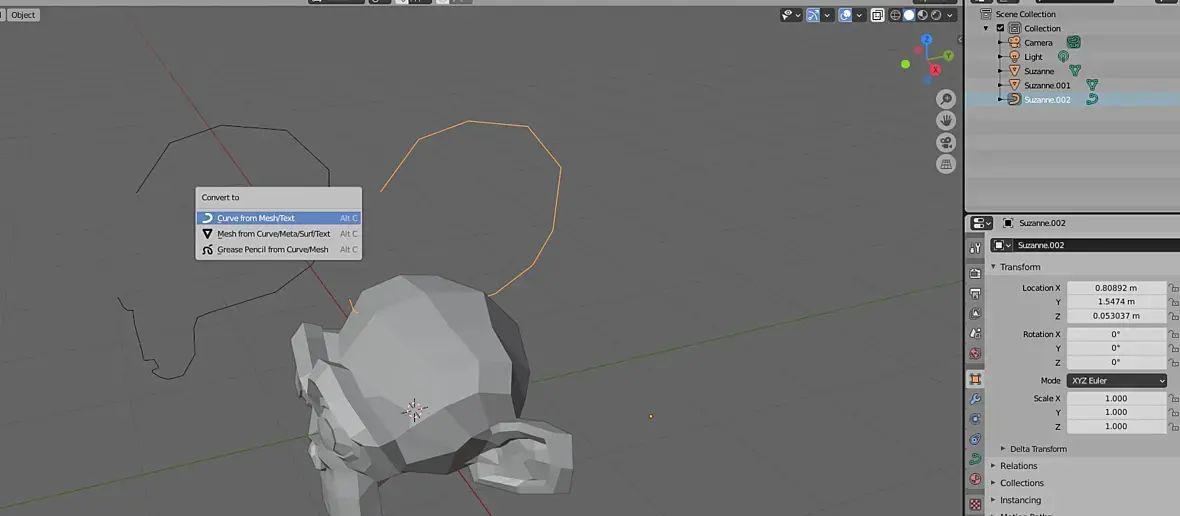Select Curve from Mesh/Text in Convert menu

278,218
